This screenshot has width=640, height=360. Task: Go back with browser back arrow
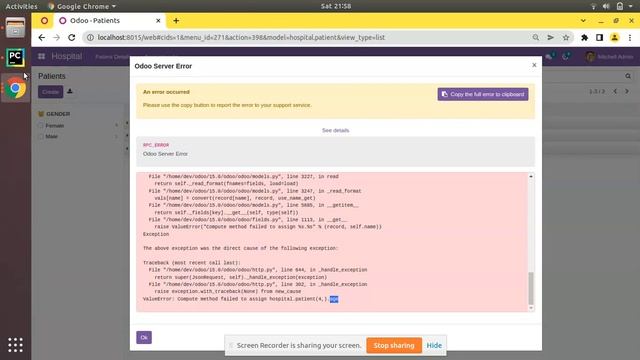(x=42, y=38)
